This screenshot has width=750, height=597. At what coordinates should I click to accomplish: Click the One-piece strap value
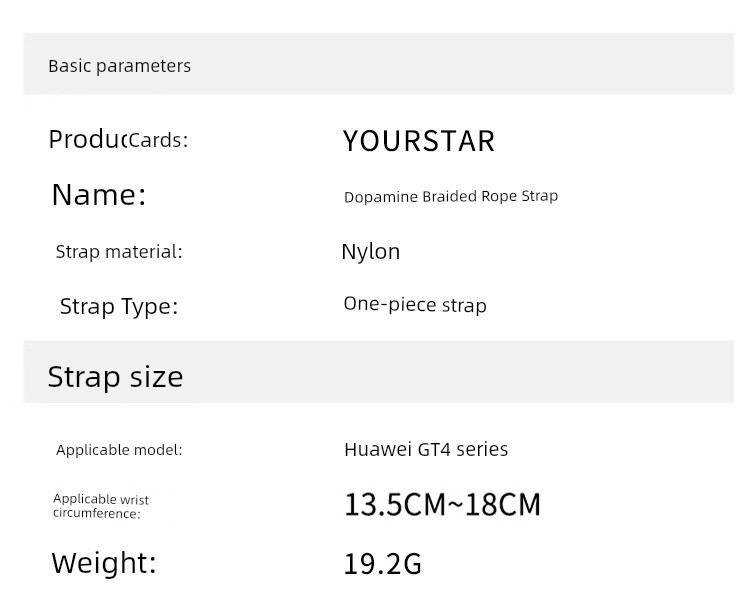click(414, 305)
